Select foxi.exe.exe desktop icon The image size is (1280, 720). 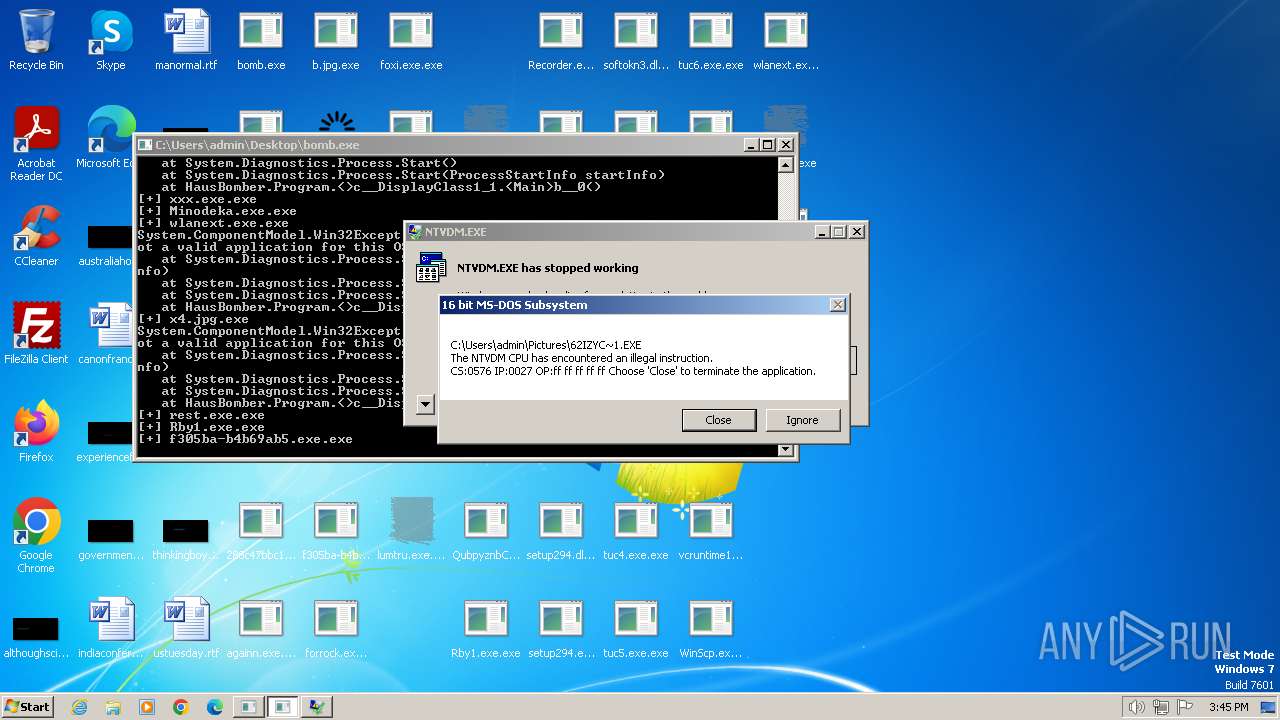411,41
